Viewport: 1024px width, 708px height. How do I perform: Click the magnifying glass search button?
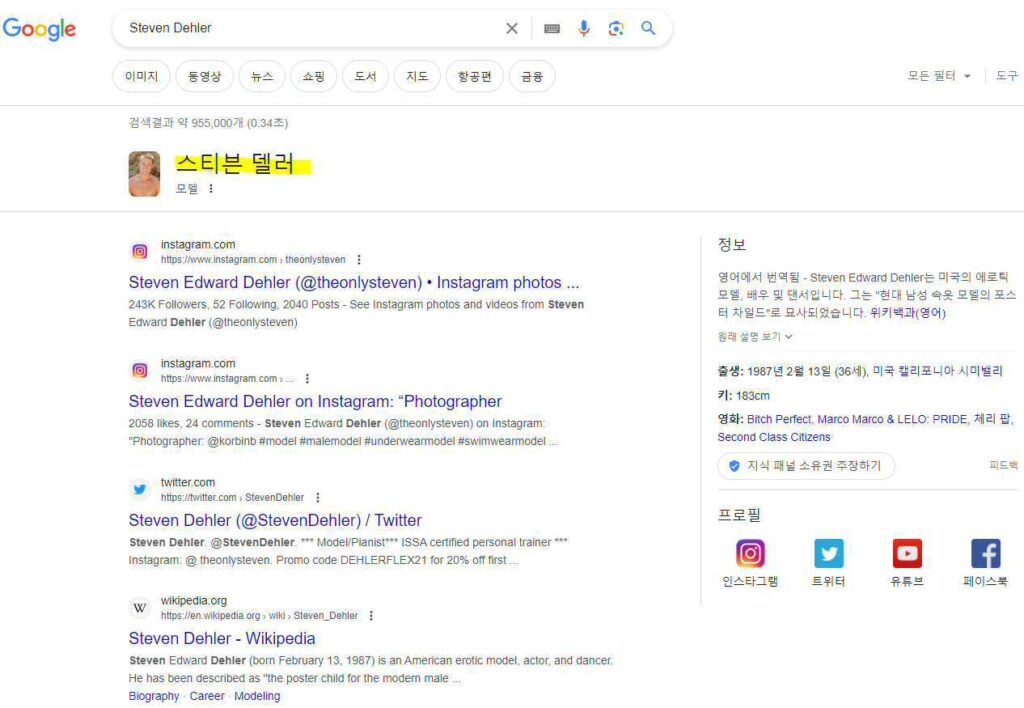point(648,28)
